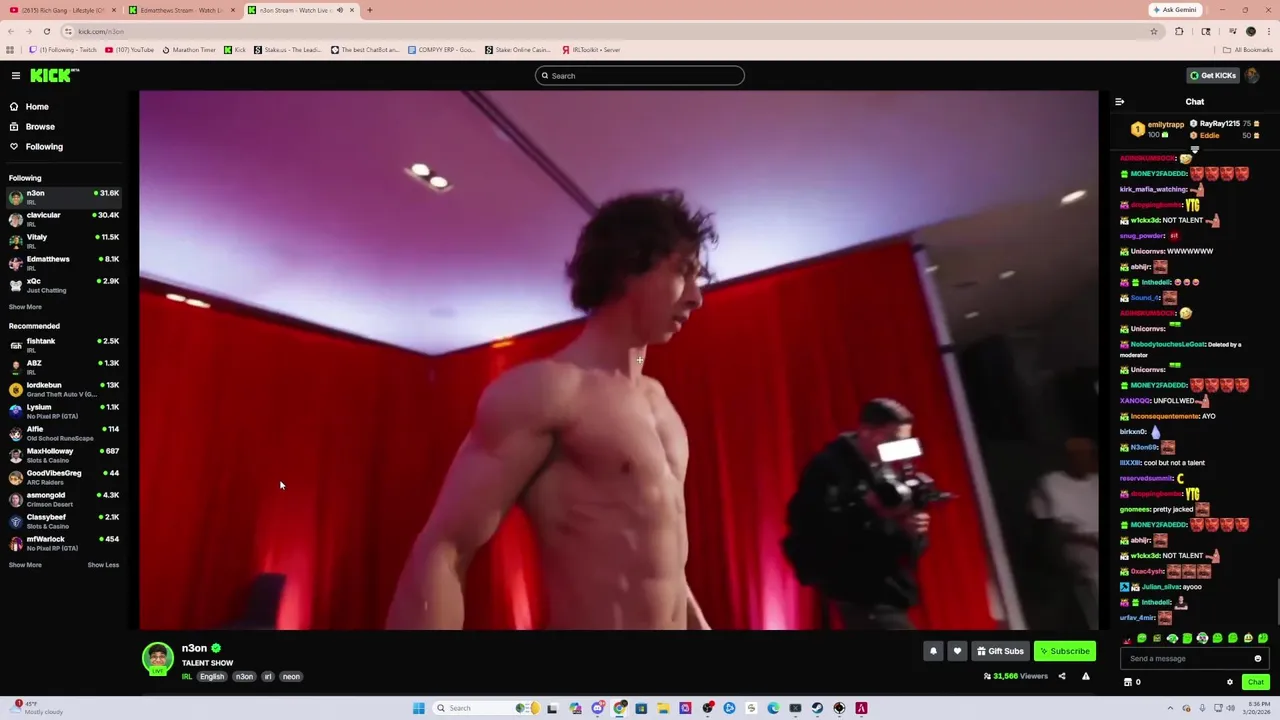Open fishtank recommended channel
This screenshot has height=720, width=1280.
click(x=64, y=345)
